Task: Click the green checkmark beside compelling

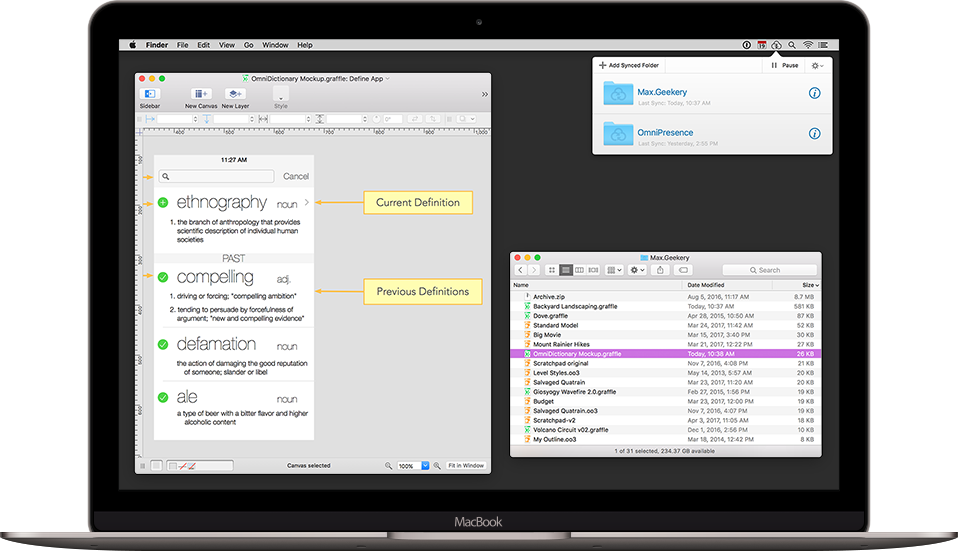Action: click(x=163, y=277)
